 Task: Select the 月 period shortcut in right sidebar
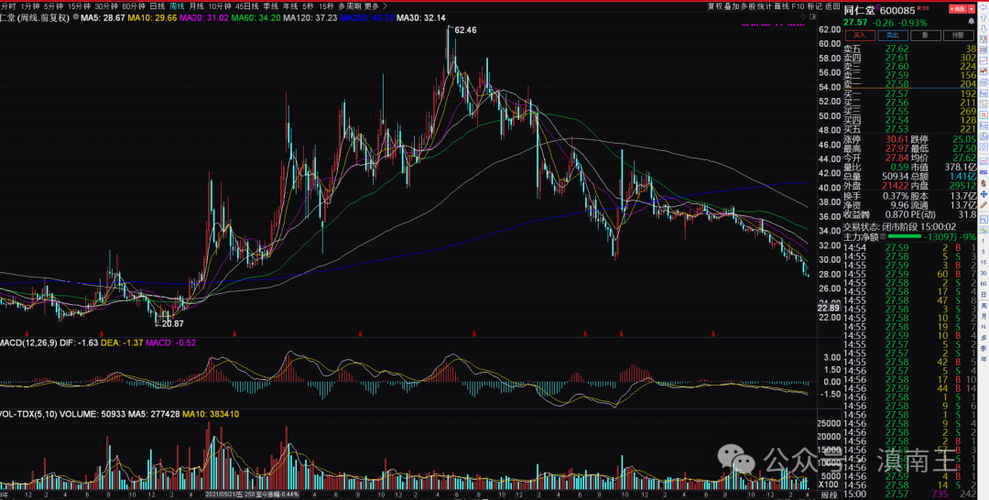[x=983, y=317]
